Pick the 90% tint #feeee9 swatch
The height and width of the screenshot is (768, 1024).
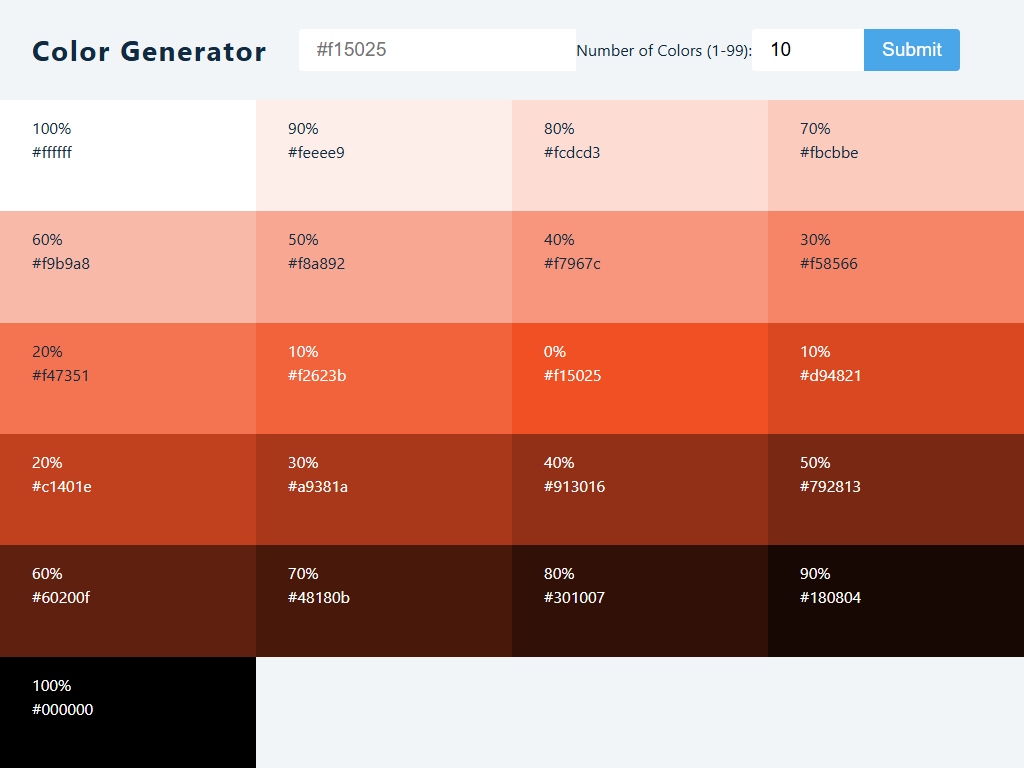(384, 155)
